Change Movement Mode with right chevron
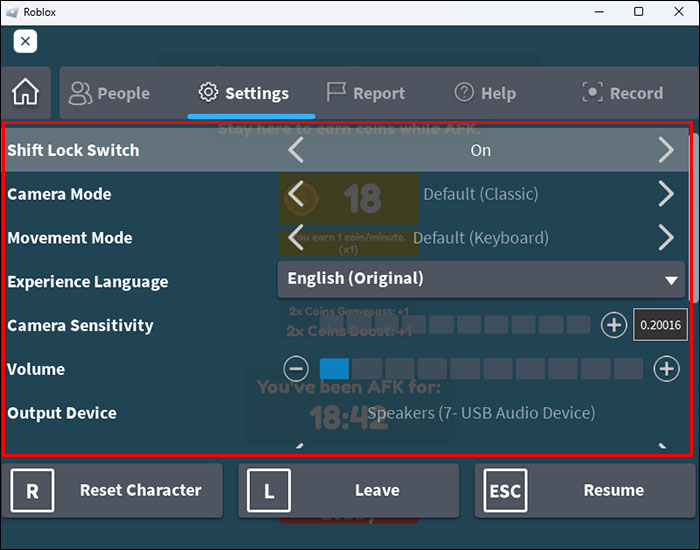The height and width of the screenshot is (550, 700). (x=666, y=238)
